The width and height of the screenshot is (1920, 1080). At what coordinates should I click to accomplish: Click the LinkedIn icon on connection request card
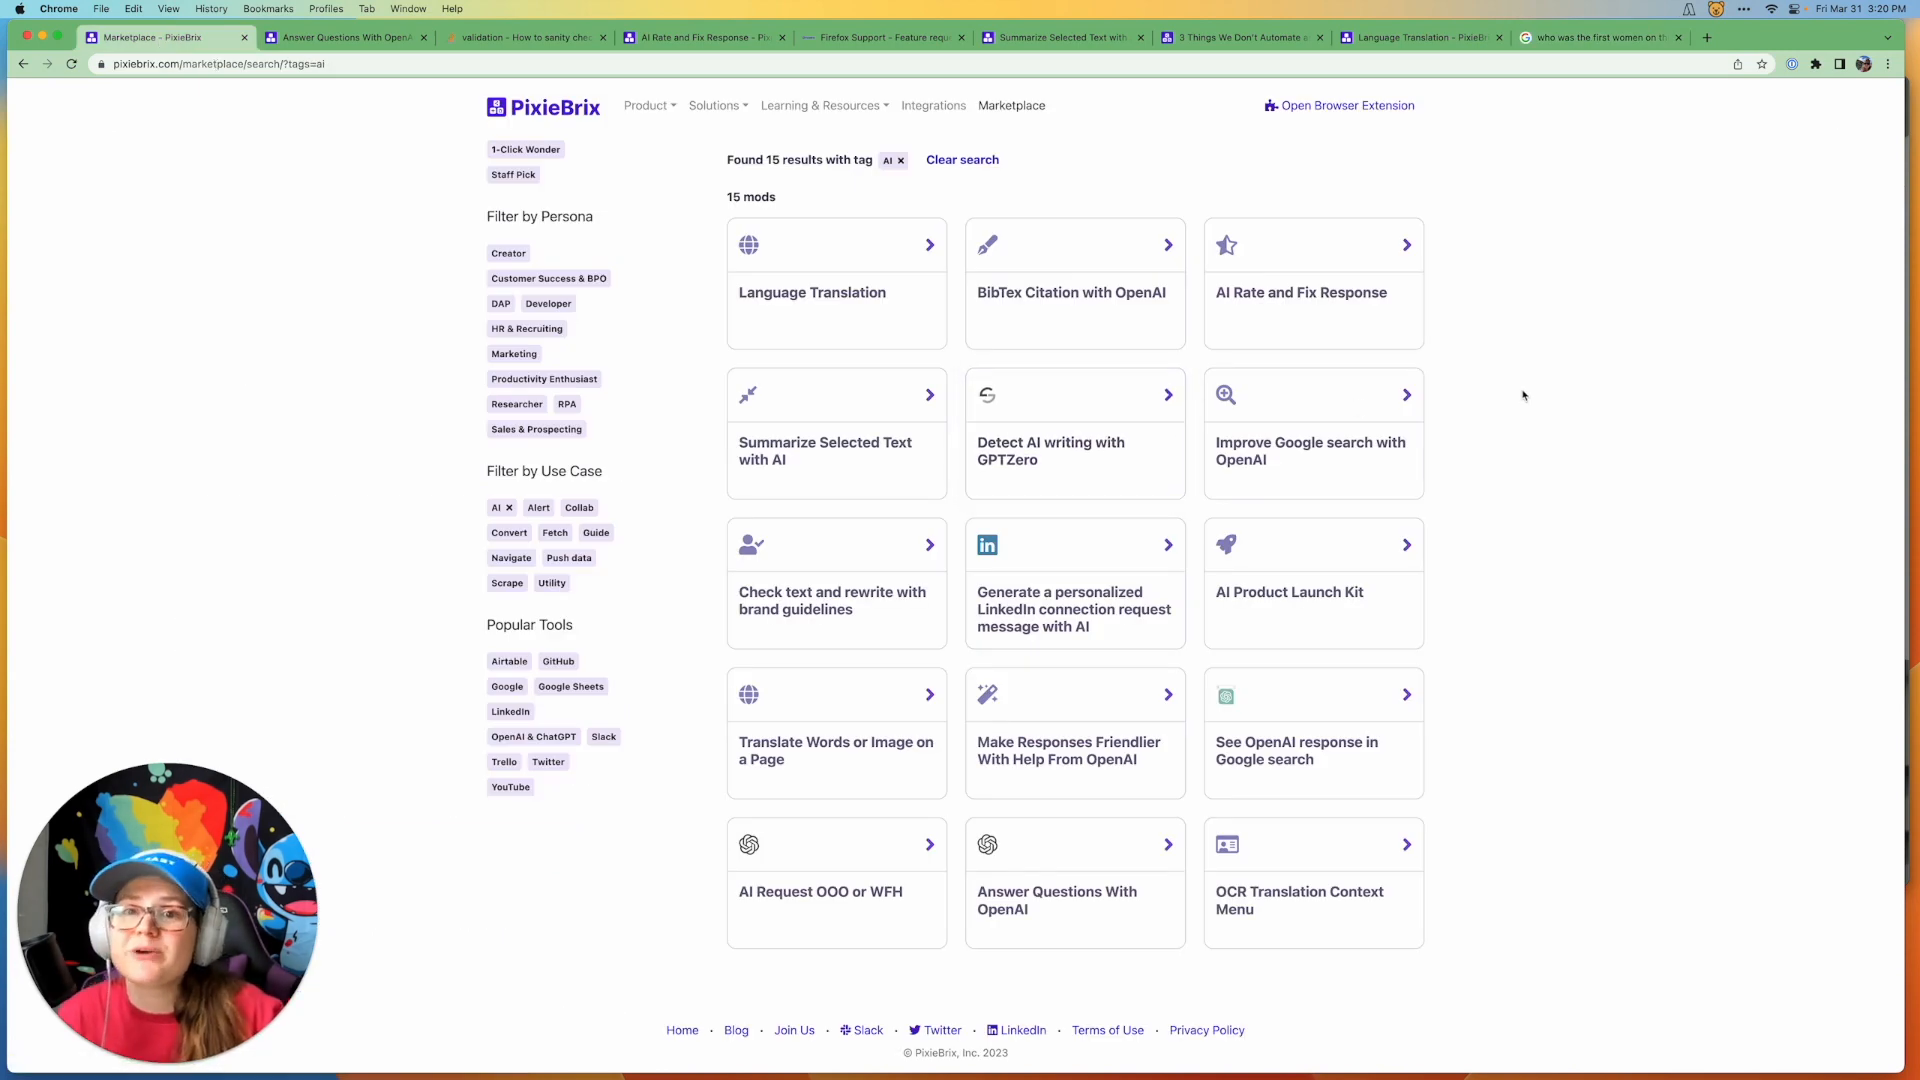coord(987,545)
